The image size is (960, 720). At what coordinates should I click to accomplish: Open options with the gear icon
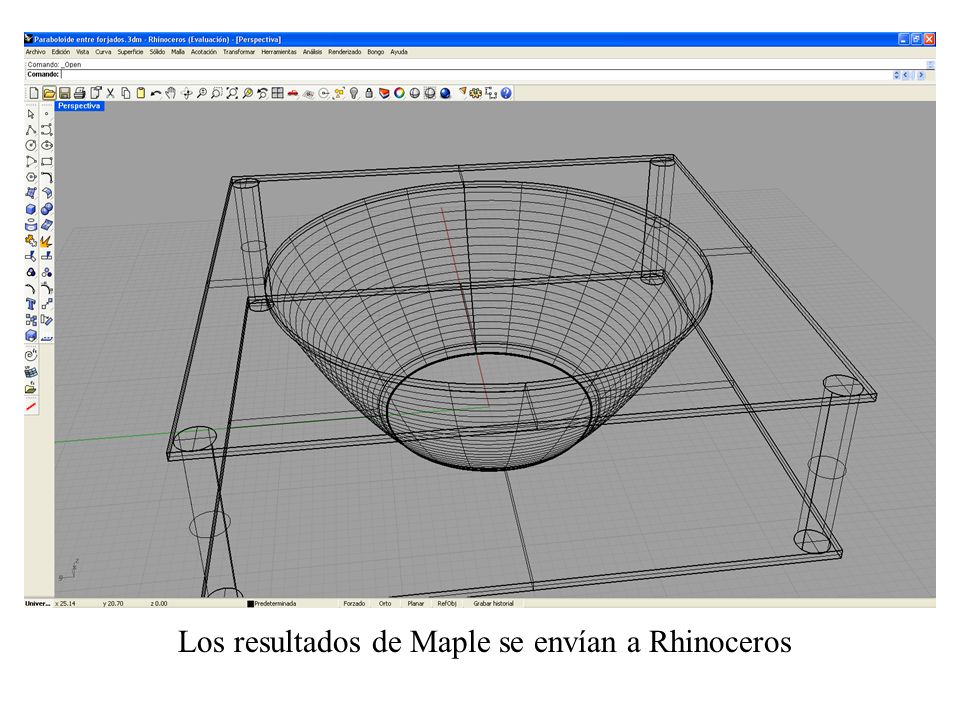click(x=476, y=93)
